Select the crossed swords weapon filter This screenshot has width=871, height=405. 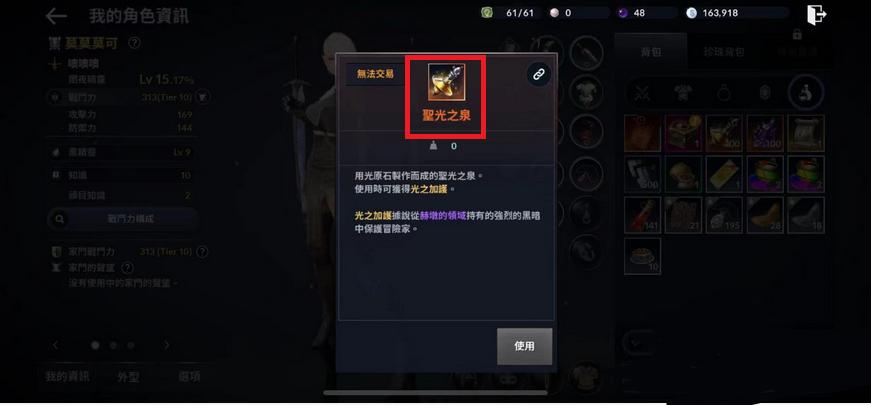643,93
